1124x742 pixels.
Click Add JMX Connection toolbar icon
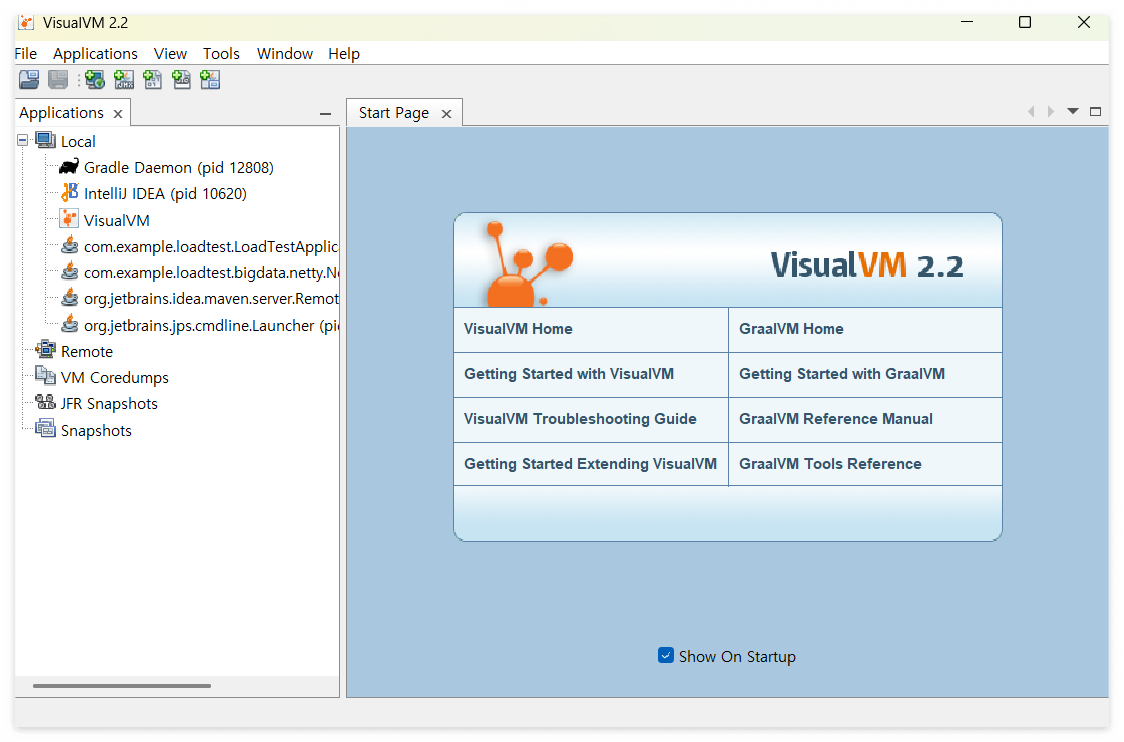coord(124,80)
